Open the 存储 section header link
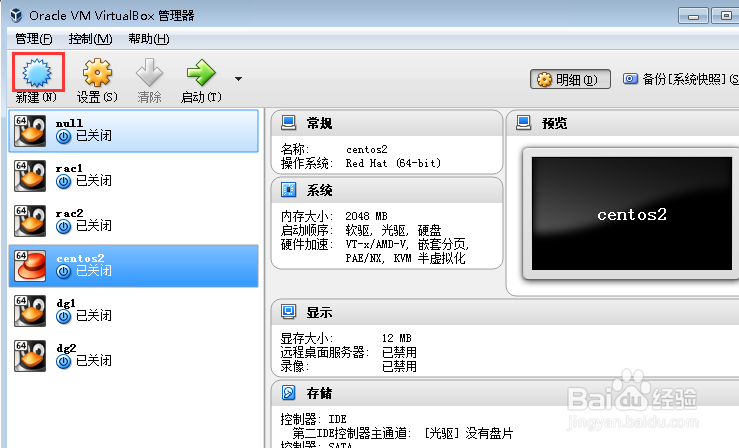 (x=319, y=393)
